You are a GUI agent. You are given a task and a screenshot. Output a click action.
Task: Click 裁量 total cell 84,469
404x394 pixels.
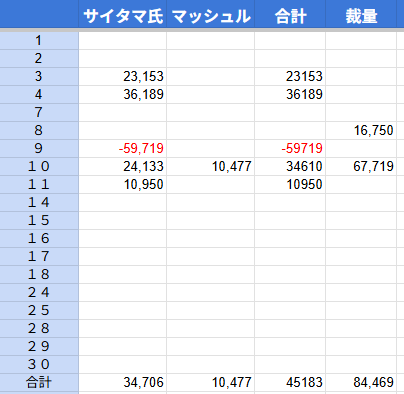click(361, 383)
